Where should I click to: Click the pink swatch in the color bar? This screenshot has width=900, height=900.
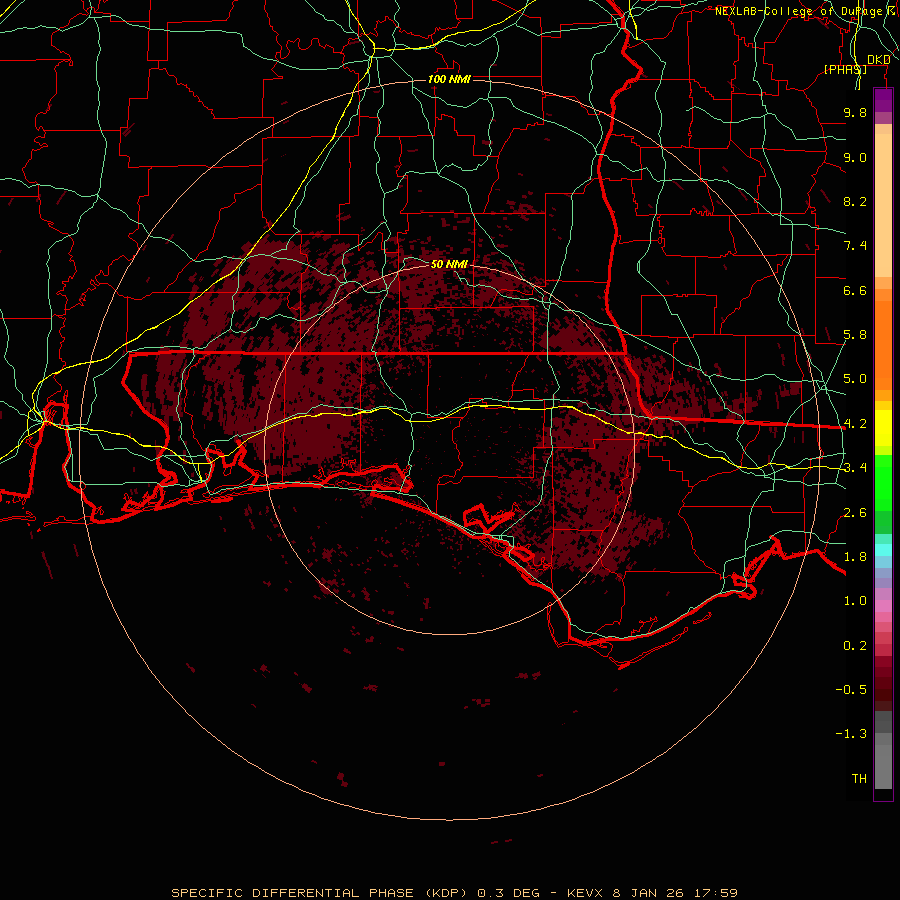[883, 606]
